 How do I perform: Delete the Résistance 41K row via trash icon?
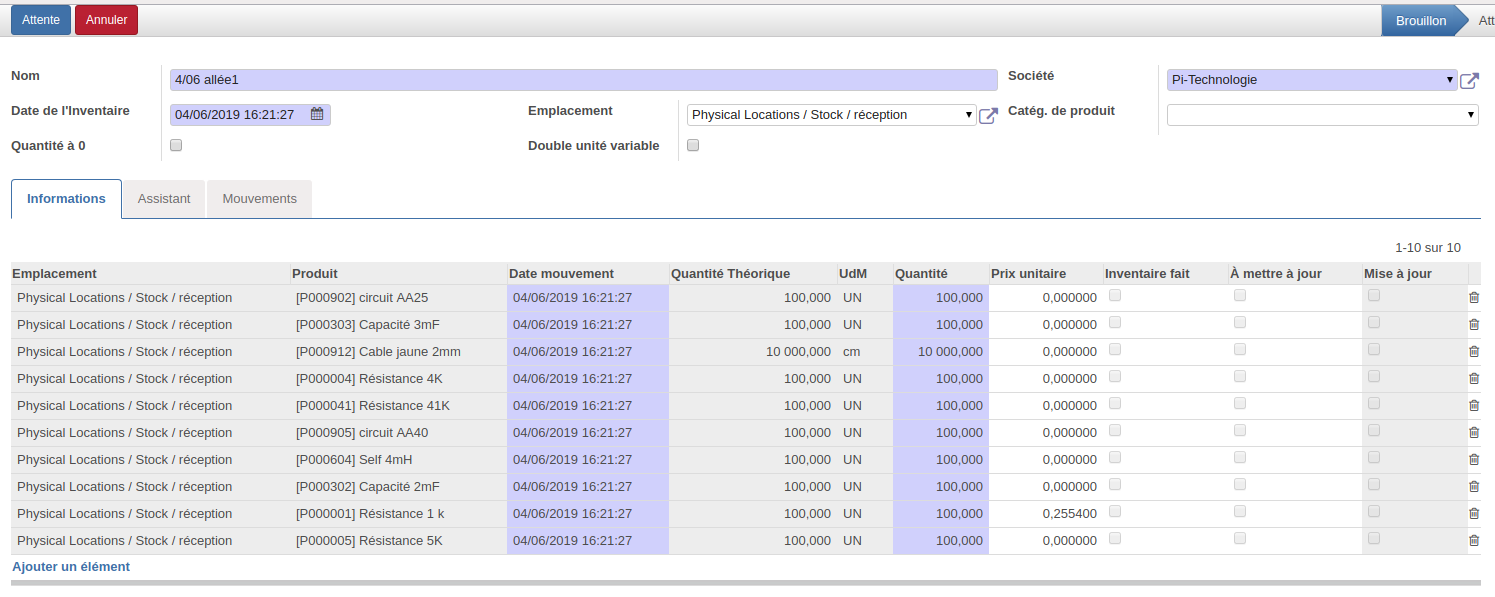(x=1474, y=405)
